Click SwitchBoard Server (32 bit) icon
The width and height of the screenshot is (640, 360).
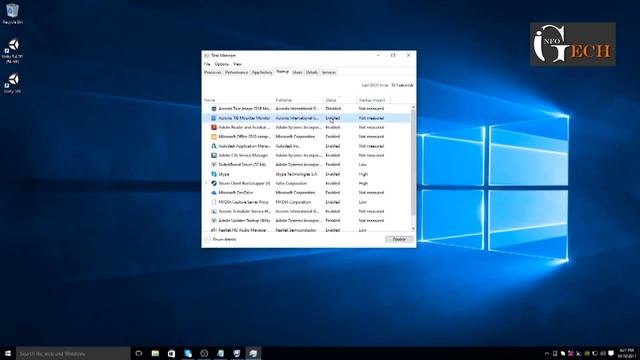[x=213, y=164]
